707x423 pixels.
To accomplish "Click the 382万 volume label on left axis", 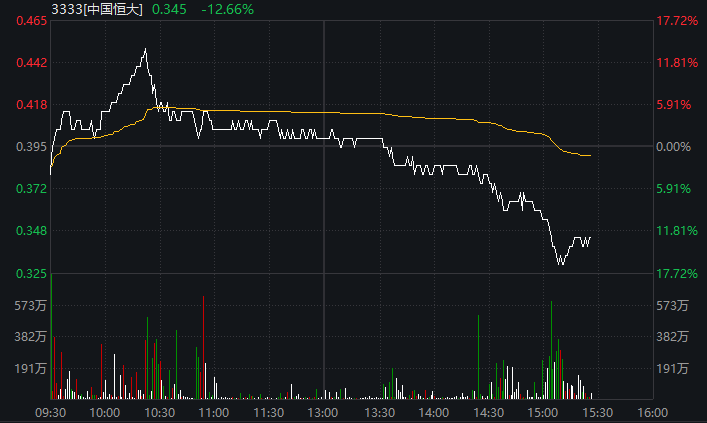I will tap(31, 337).
